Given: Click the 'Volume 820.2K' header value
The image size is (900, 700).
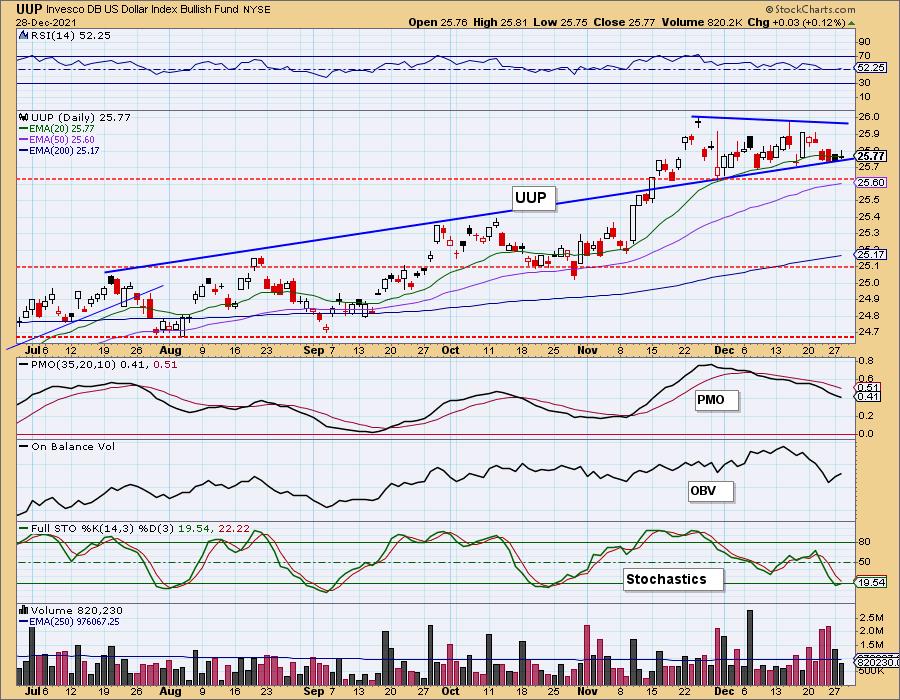Looking at the screenshot, I should click(701, 22).
